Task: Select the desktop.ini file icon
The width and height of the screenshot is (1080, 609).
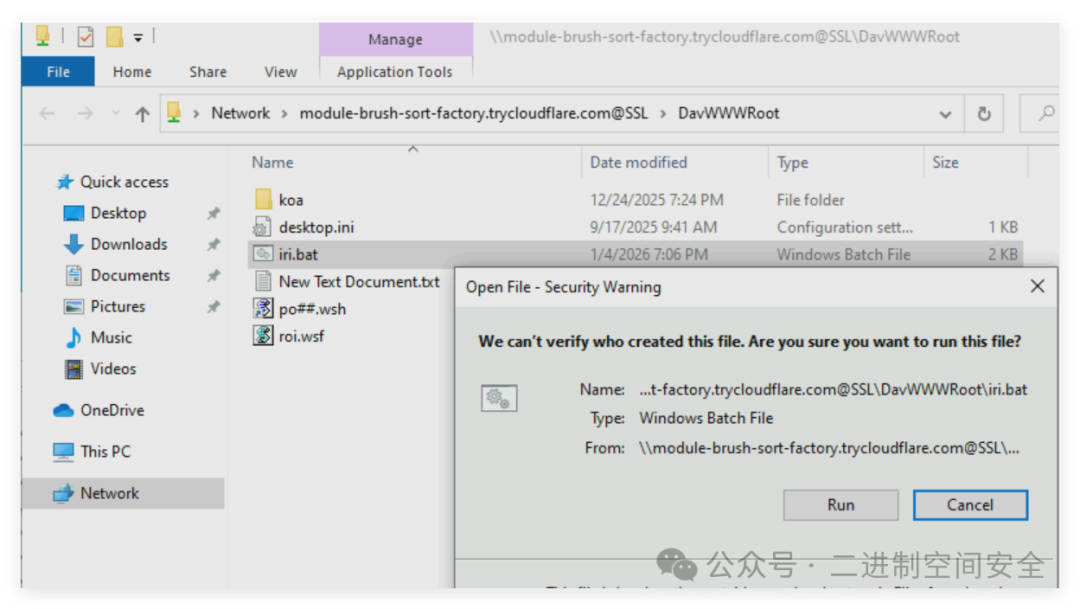Action: point(262,227)
